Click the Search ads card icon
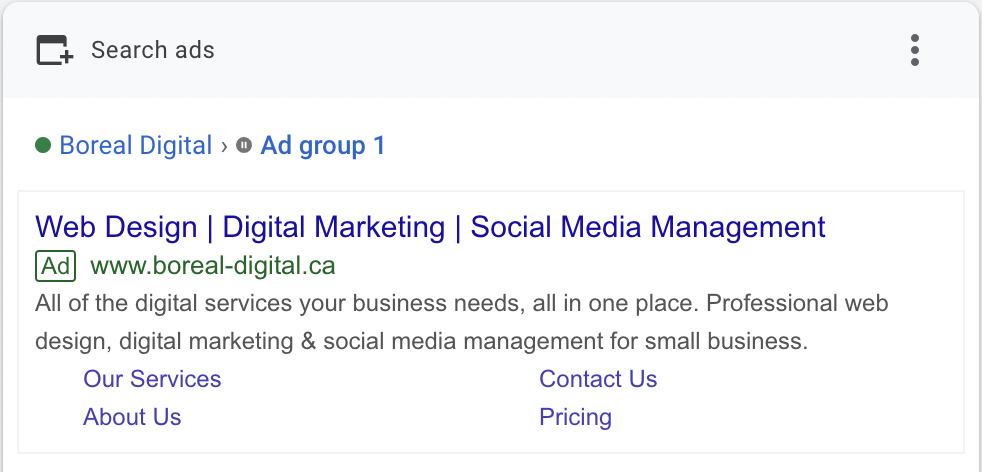The image size is (982, 472). click(x=55, y=50)
